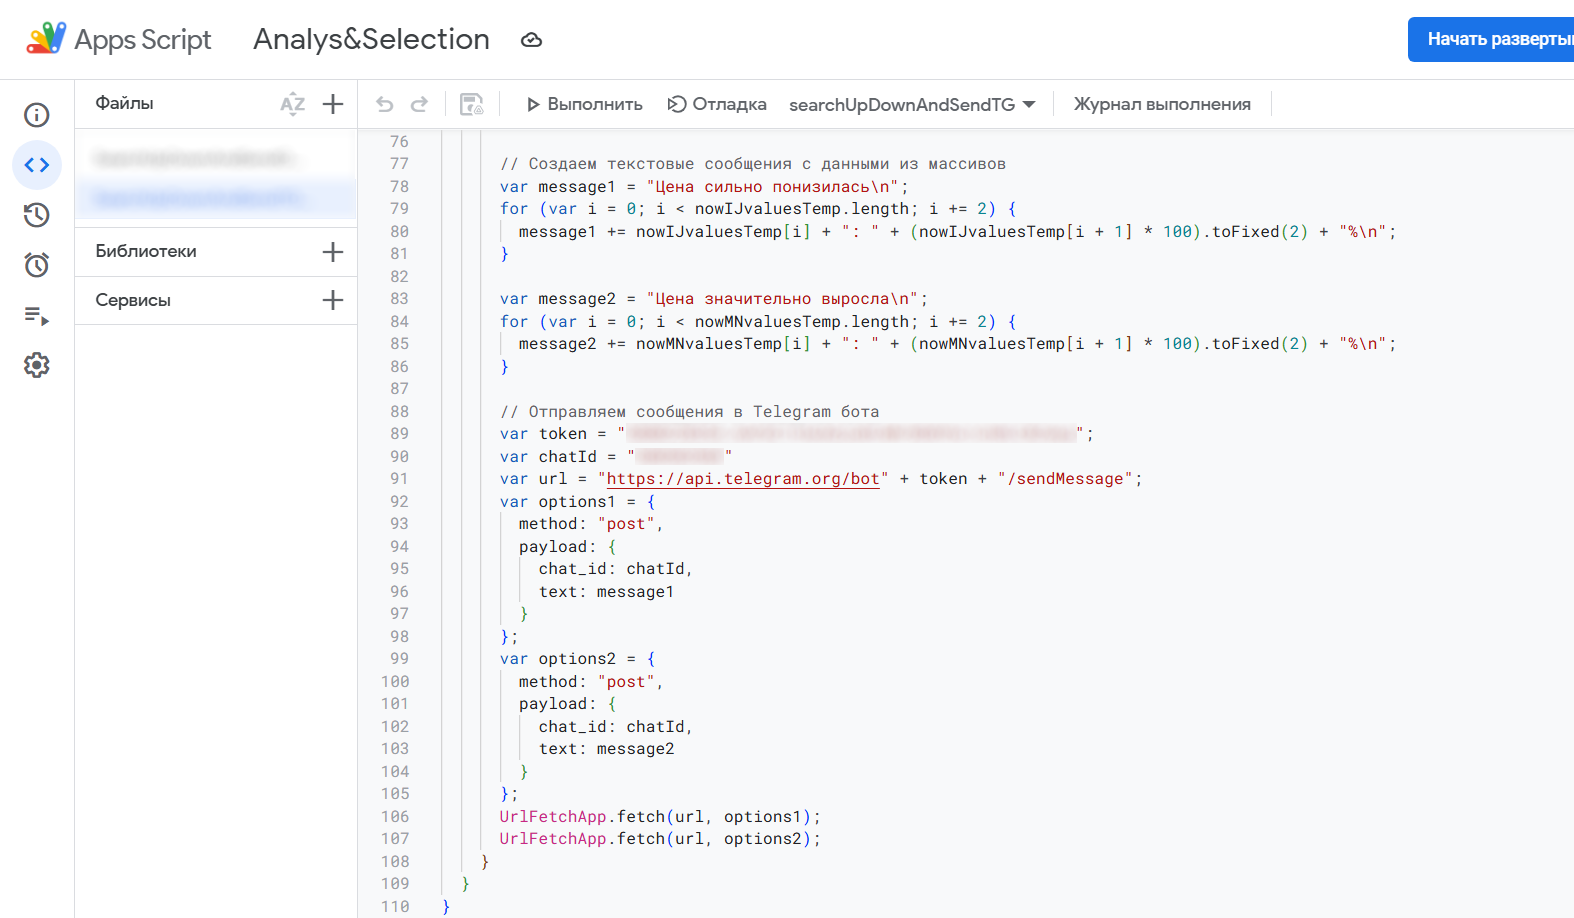Image resolution: width=1574 pixels, height=918 pixels.
Task: Click the Apps Script title text
Action: tap(143, 40)
